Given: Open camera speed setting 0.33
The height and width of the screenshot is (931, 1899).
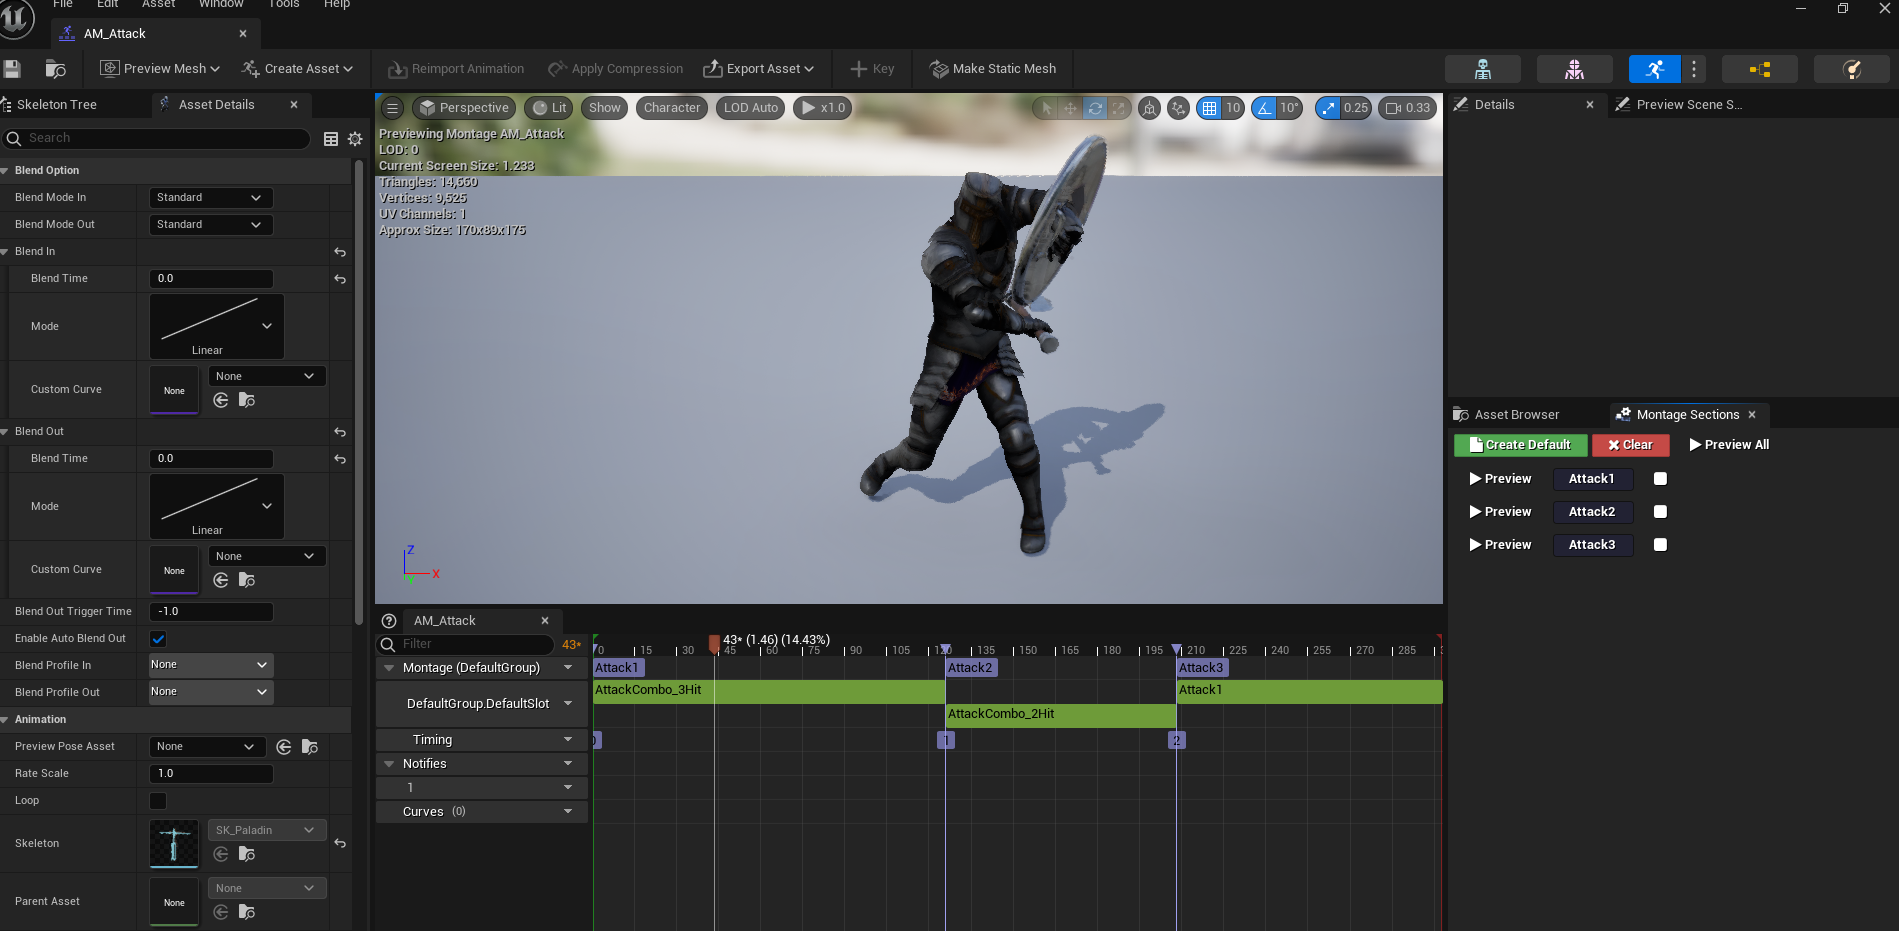Looking at the screenshot, I should 1408,108.
